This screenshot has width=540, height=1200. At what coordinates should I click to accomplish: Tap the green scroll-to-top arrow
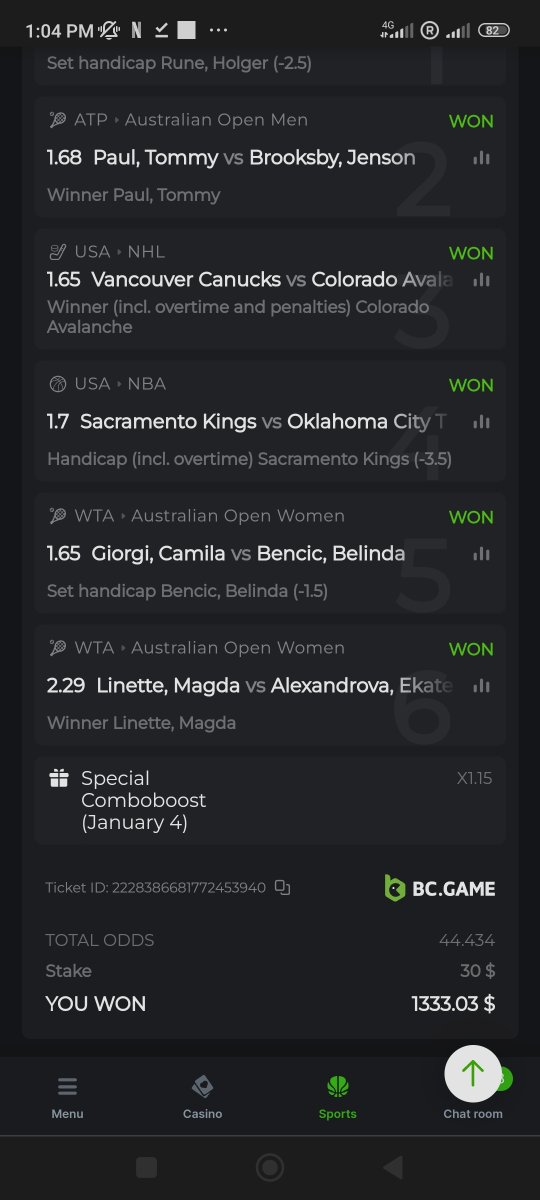(473, 1074)
